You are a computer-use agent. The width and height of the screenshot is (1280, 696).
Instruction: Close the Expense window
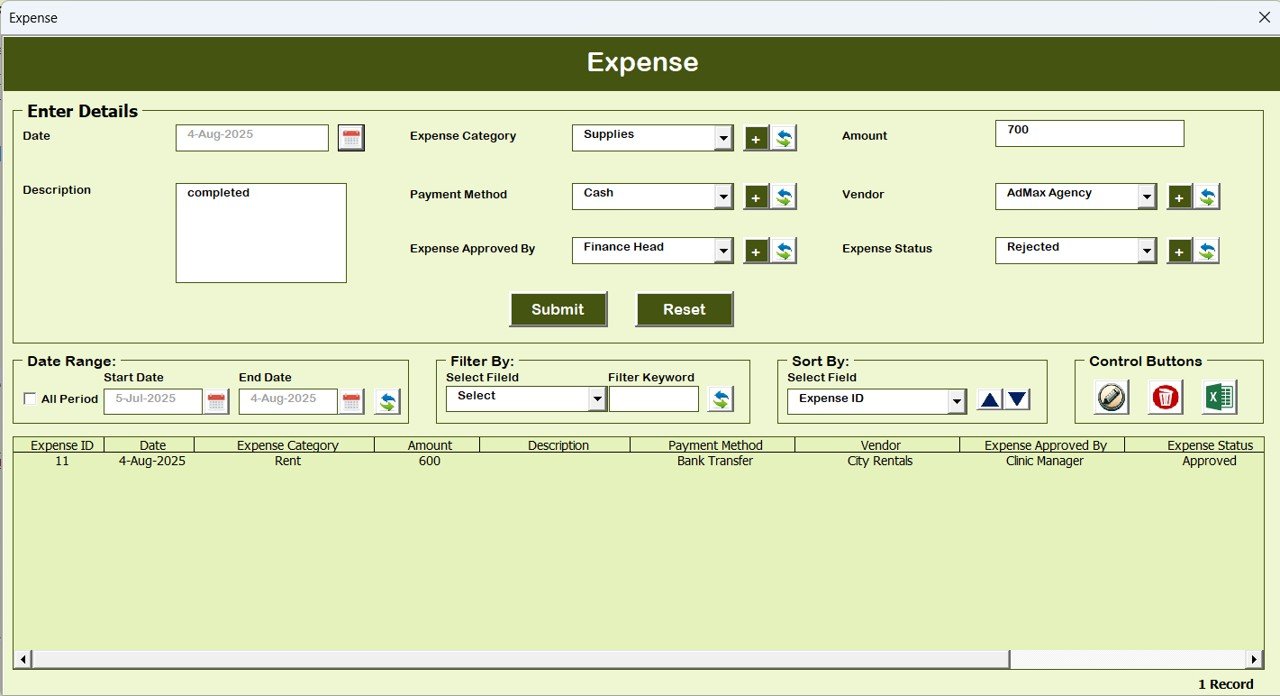1264,17
